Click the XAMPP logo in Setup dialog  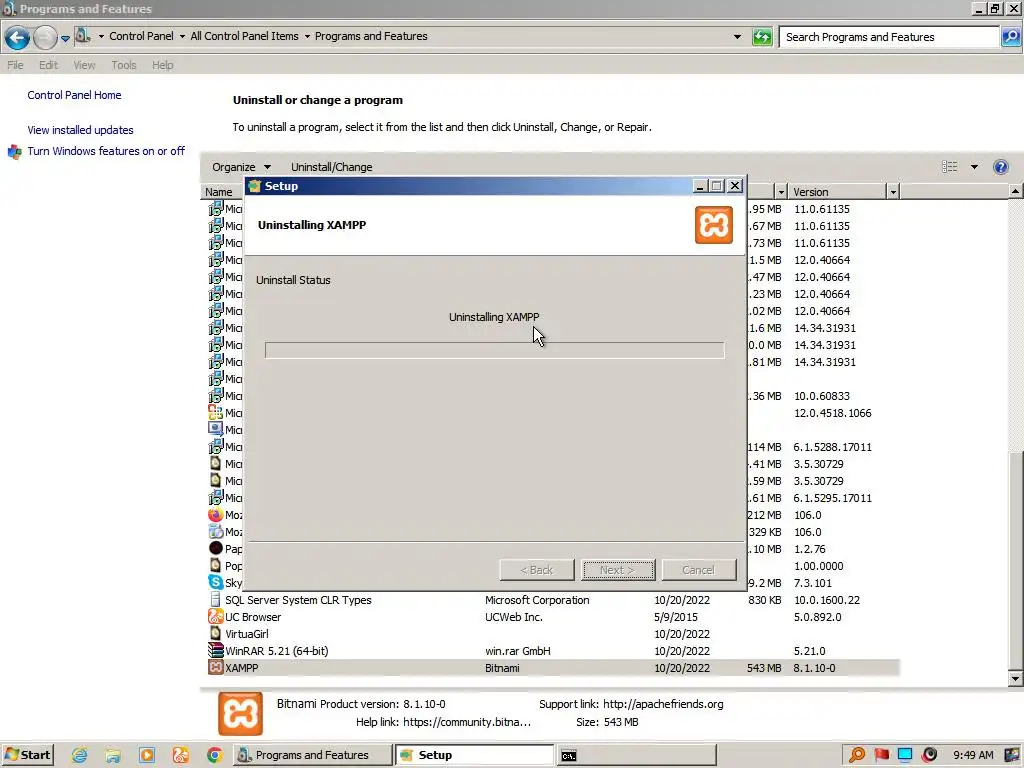(x=713, y=225)
